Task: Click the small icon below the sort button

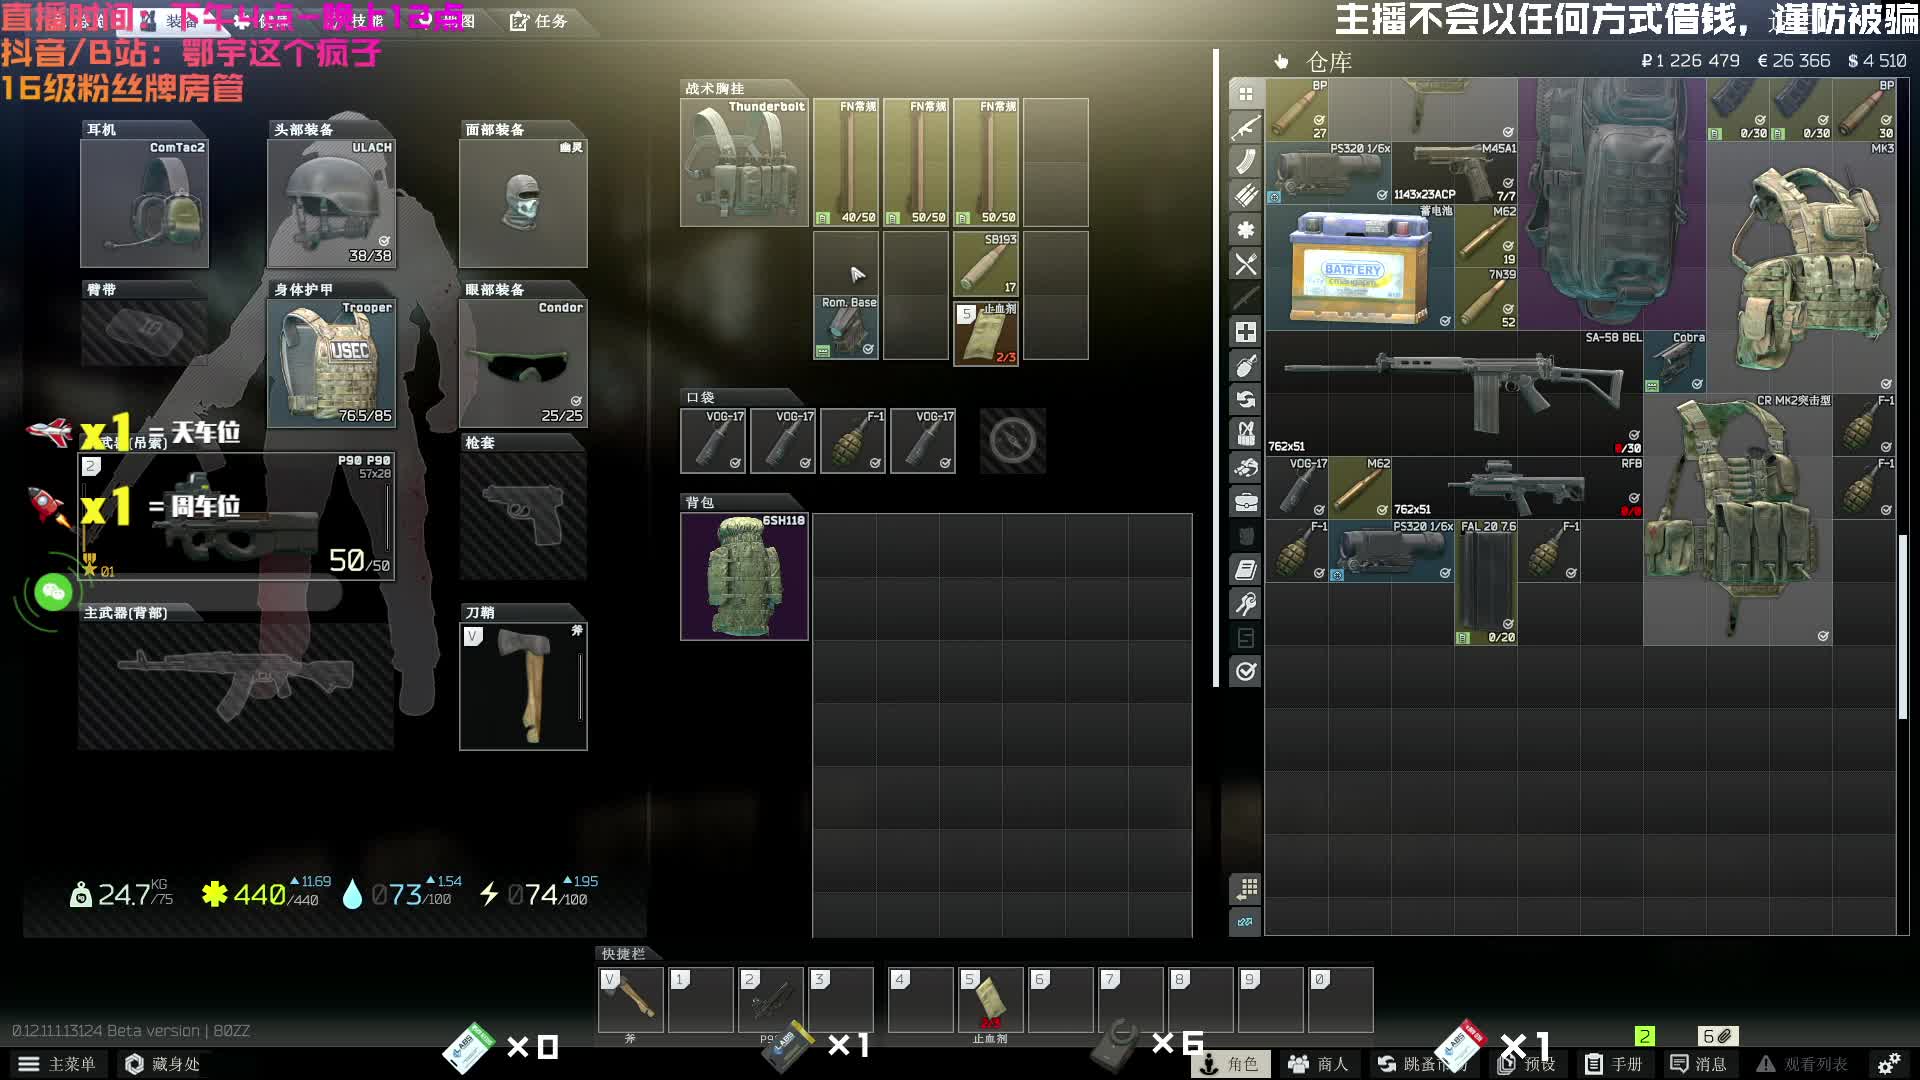Action: 1245,922
